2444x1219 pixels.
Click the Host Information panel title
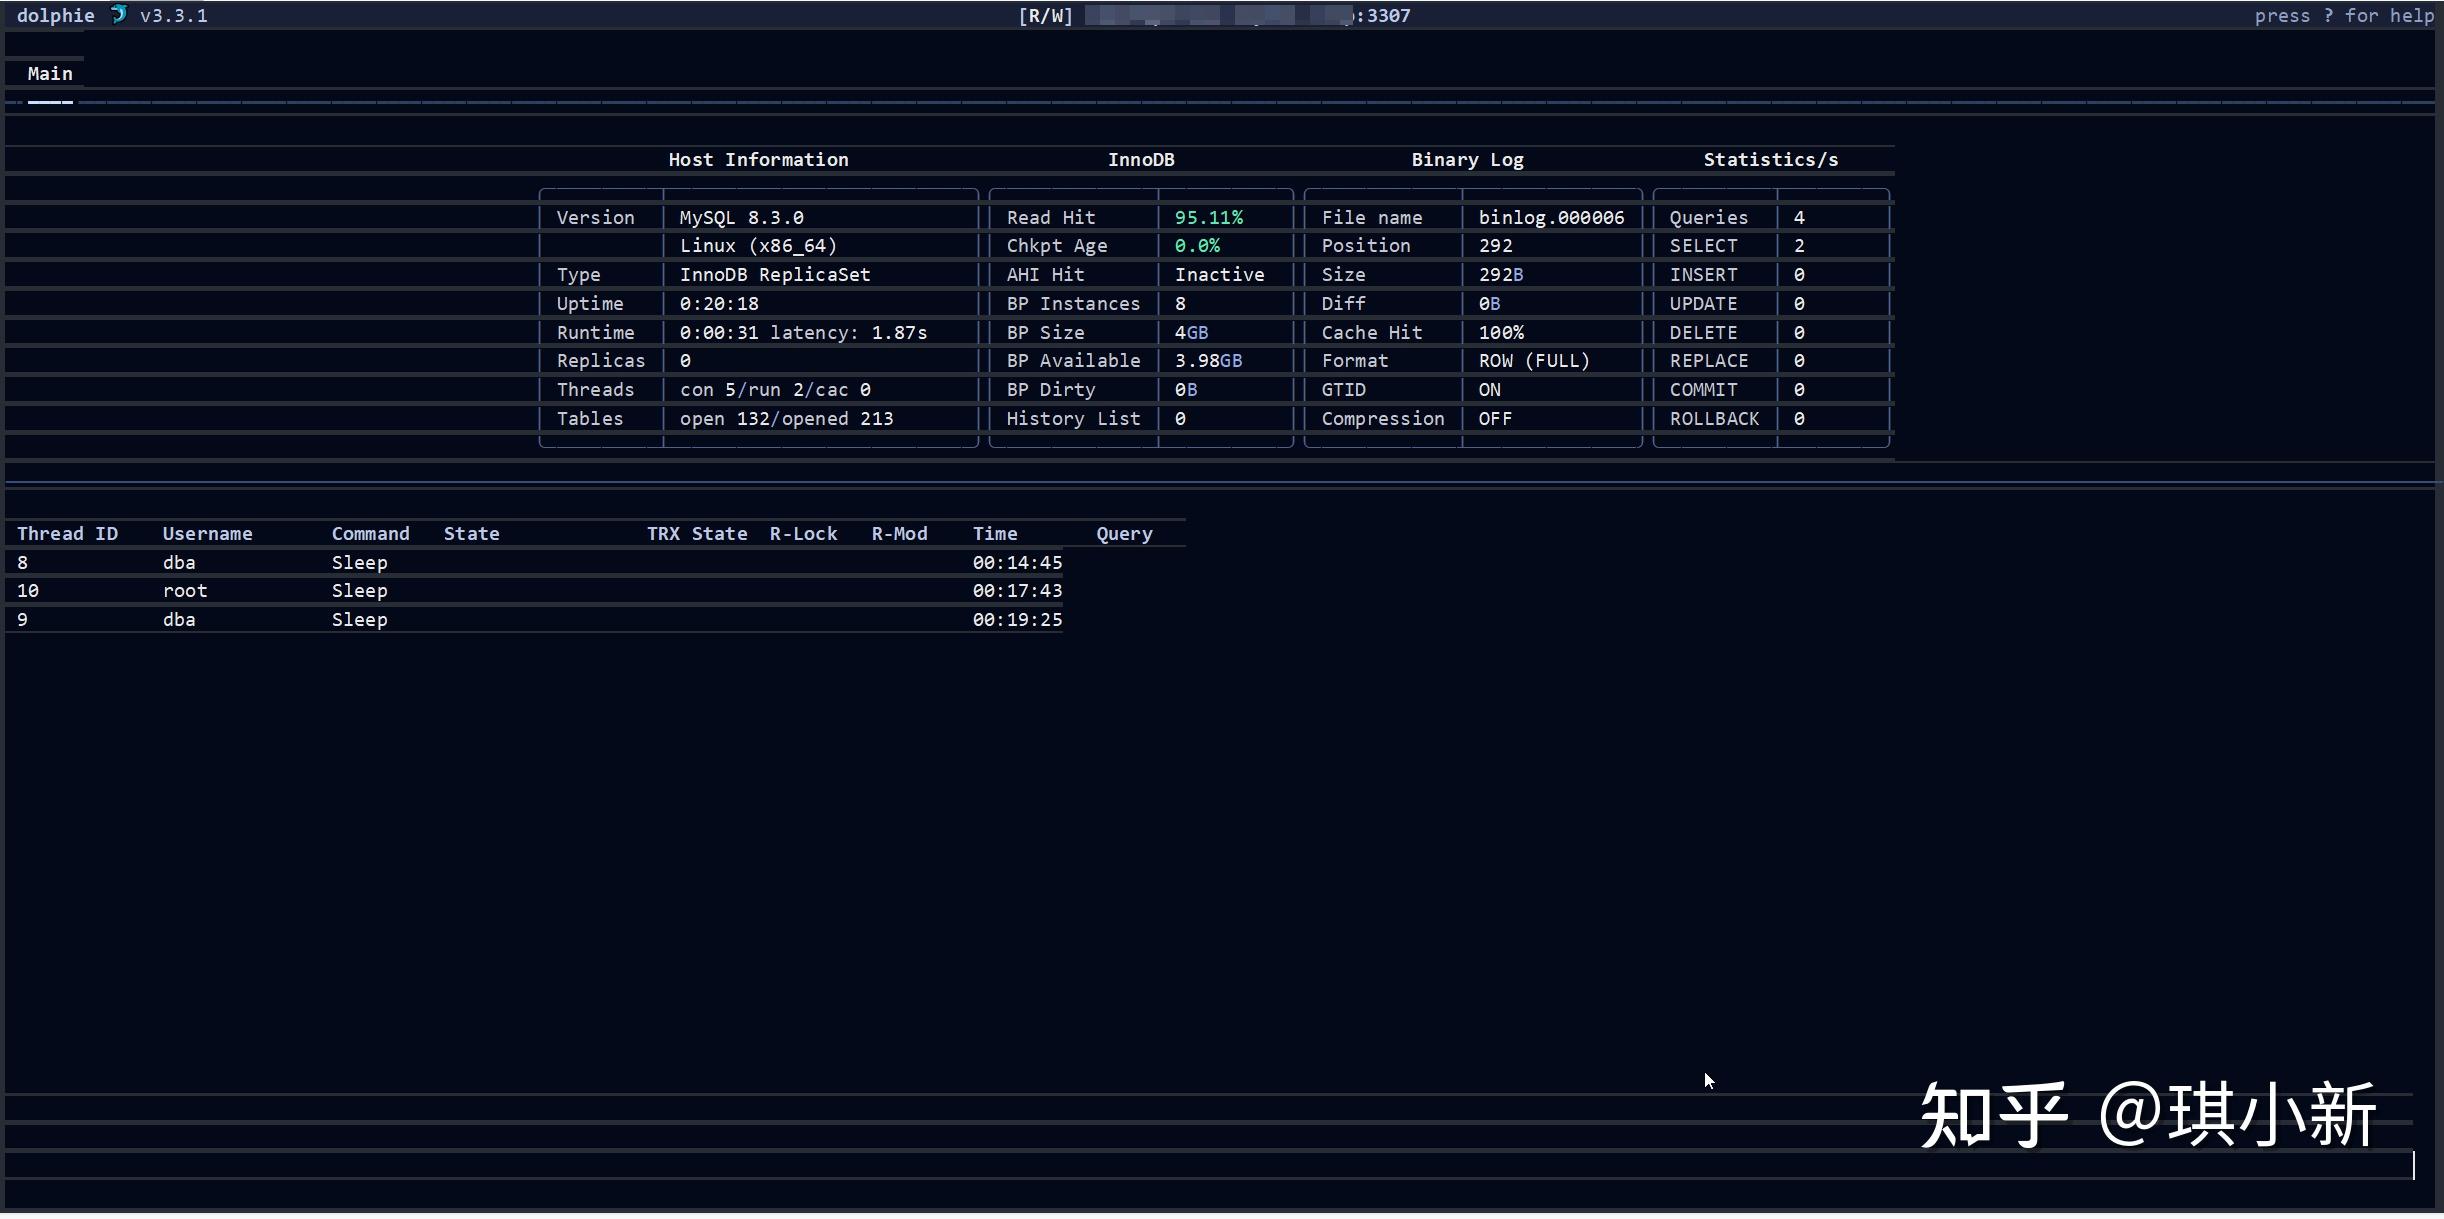pyautogui.click(x=758, y=160)
